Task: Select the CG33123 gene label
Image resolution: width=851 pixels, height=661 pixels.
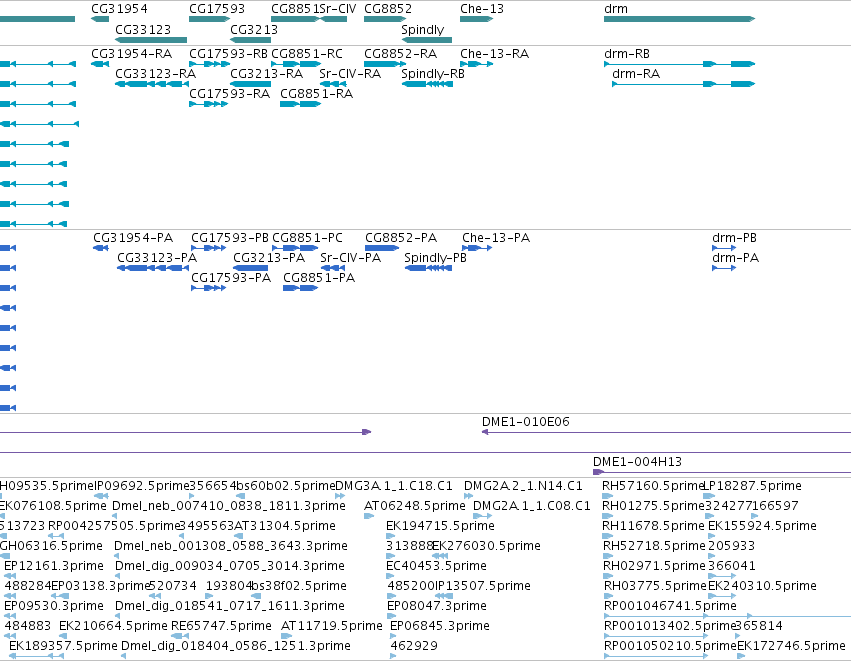Action: coord(143,29)
